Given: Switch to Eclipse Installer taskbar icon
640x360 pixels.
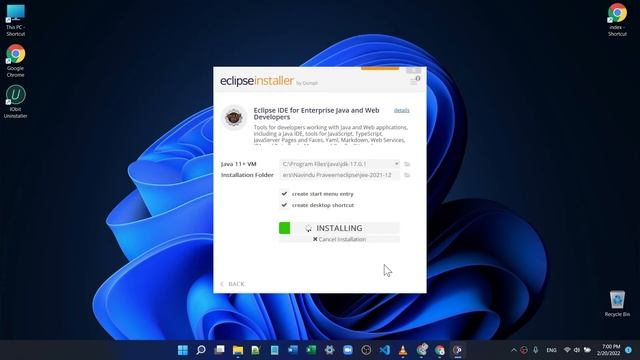Looking at the screenshot, I should pyautogui.click(x=458, y=350).
